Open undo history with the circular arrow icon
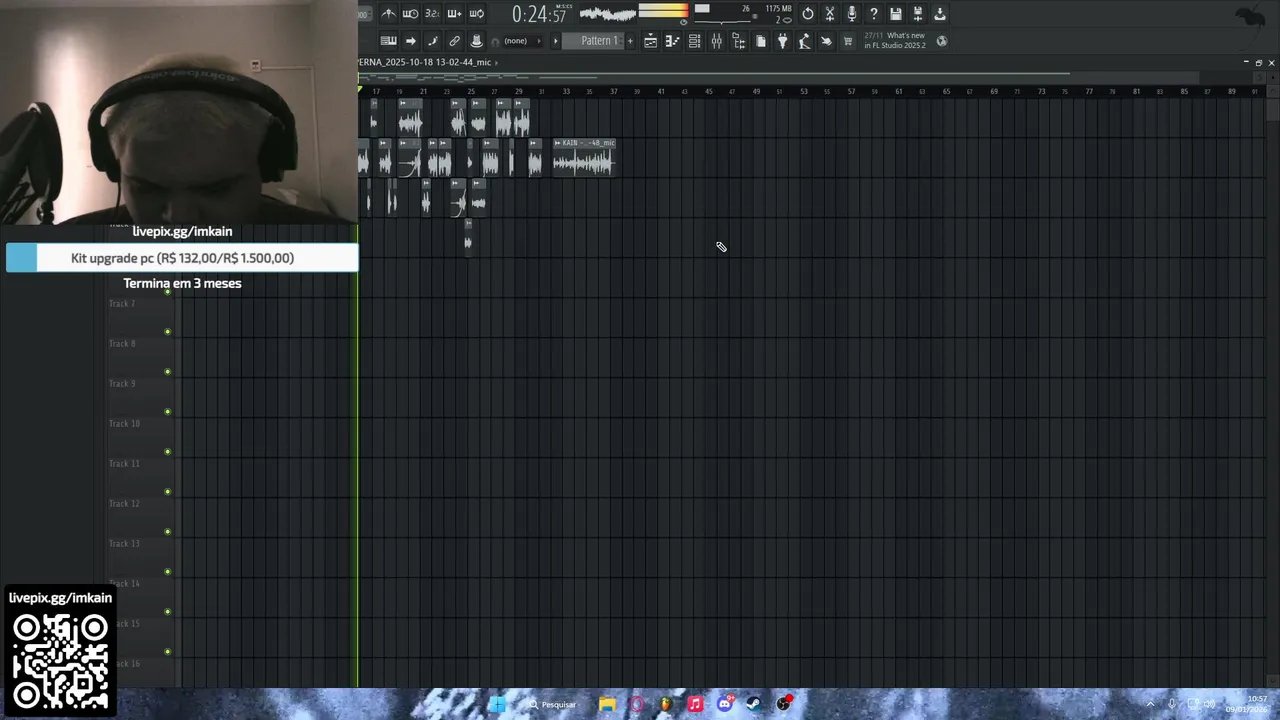 point(808,14)
